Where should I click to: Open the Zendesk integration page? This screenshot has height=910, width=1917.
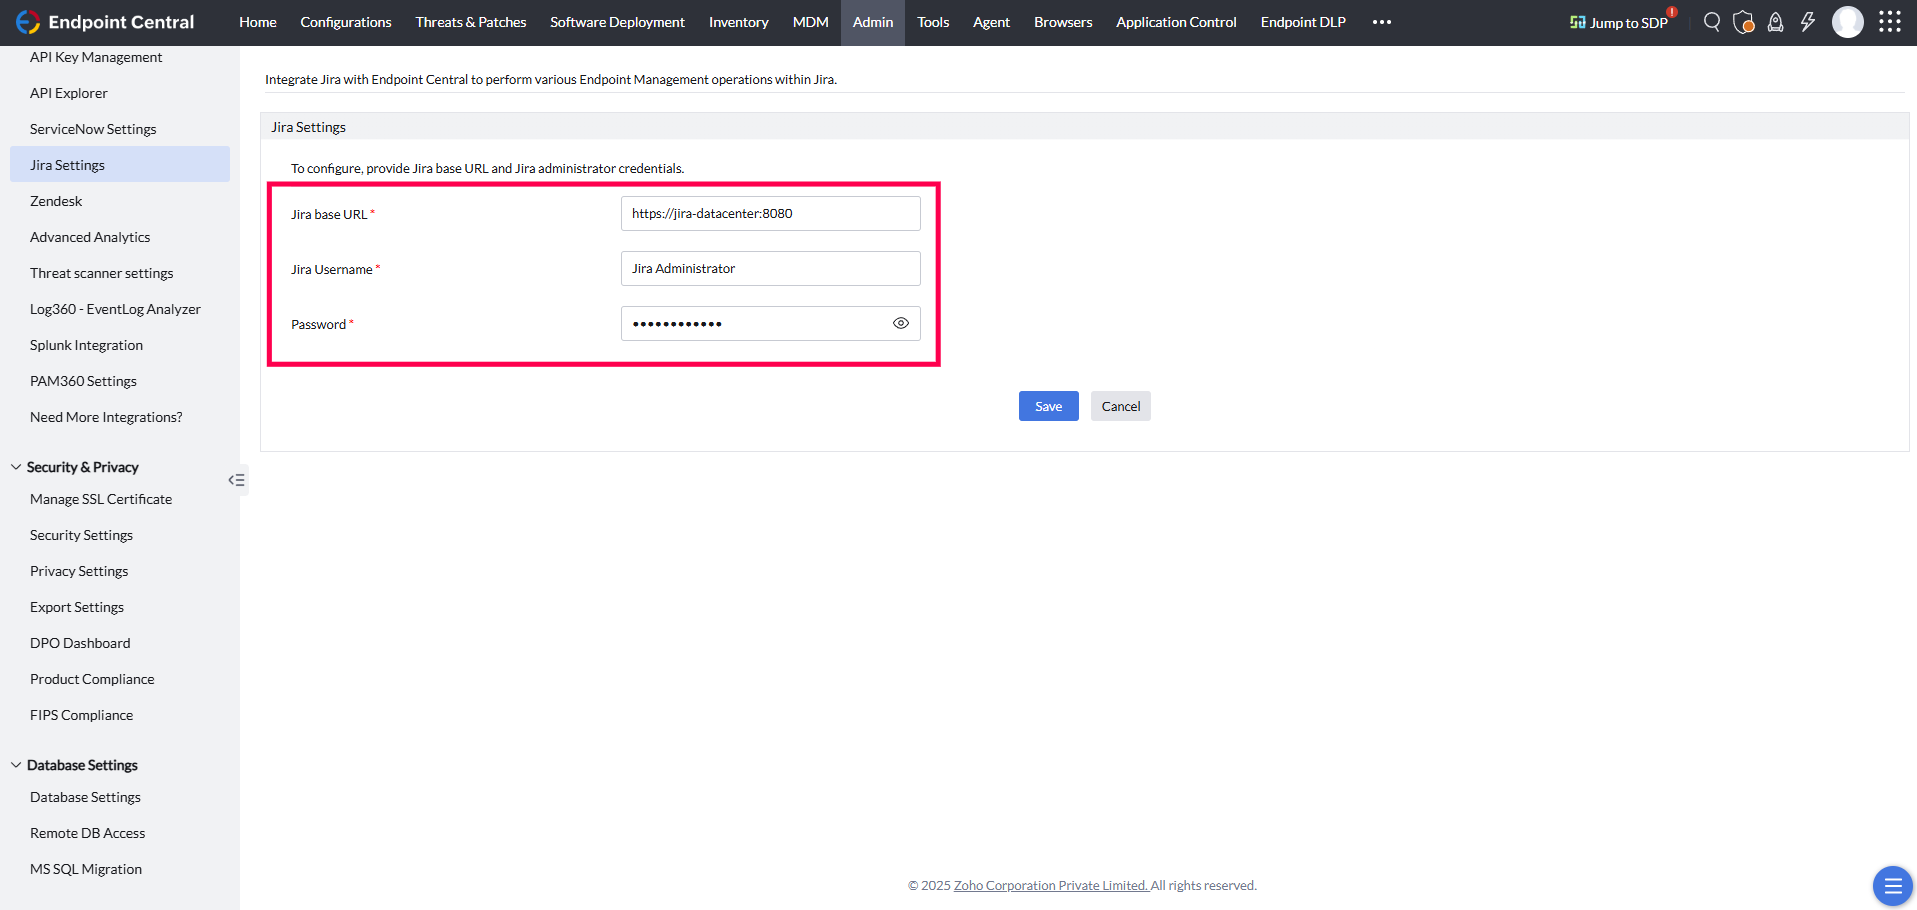pos(56,201)
